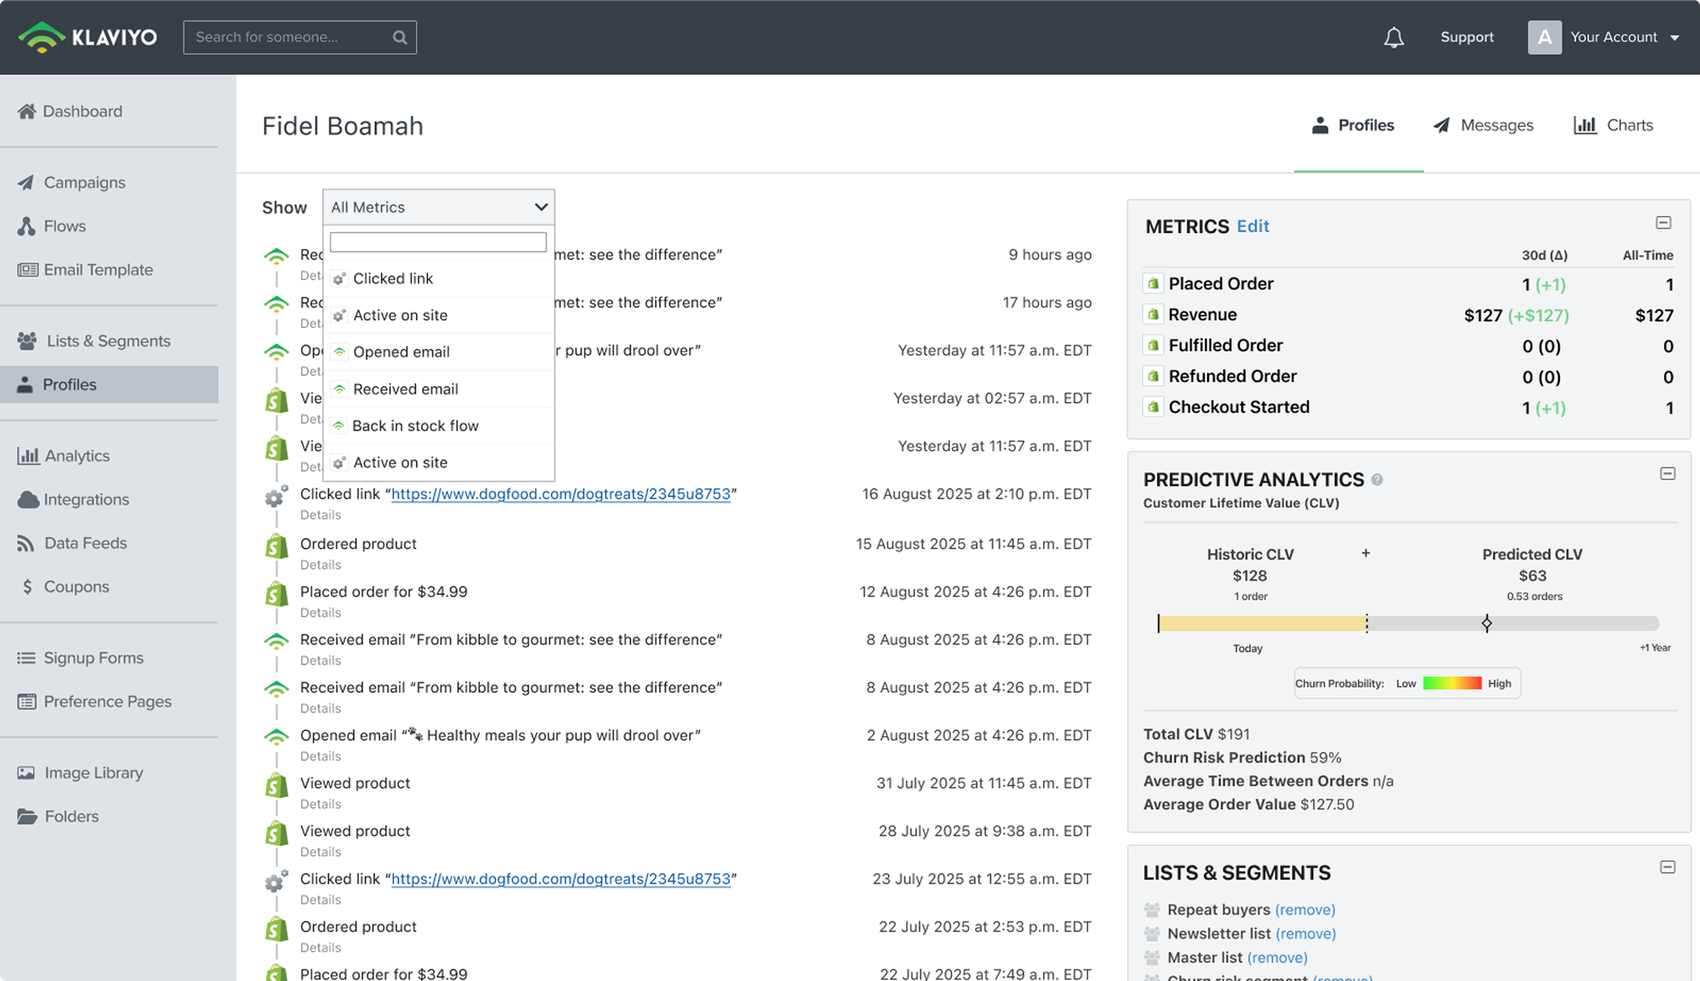Collapse the Lists & Segments panel
The height and width of the screenshot is (981, 1700).
pyautogui.click(x=1667, y=867)
